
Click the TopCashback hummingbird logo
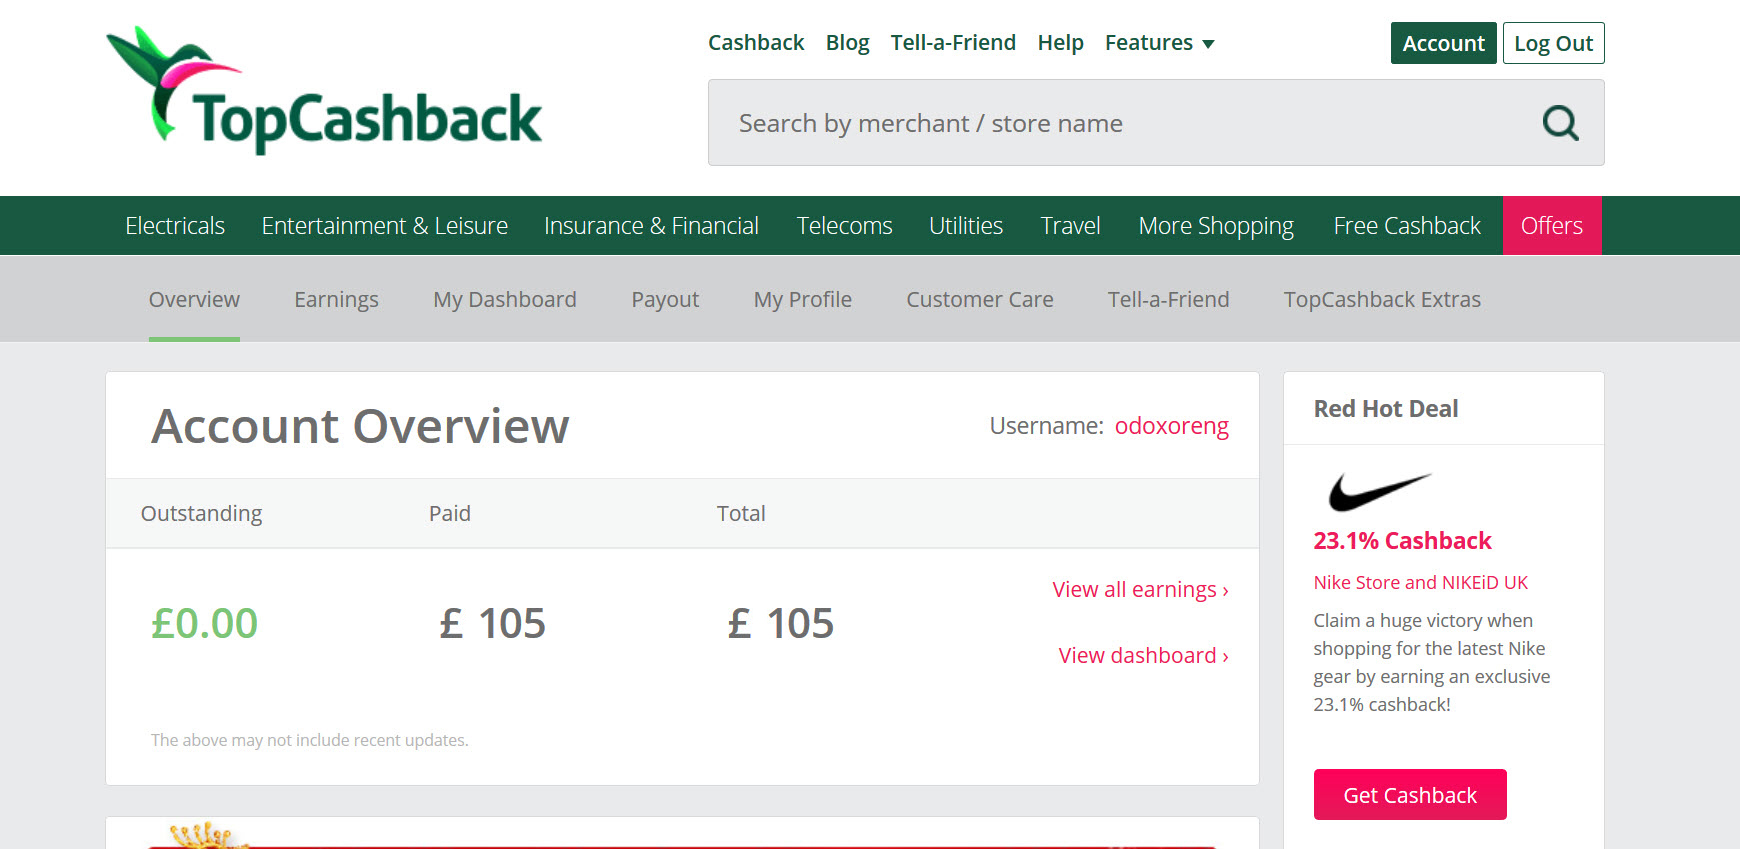coord(324,90)
